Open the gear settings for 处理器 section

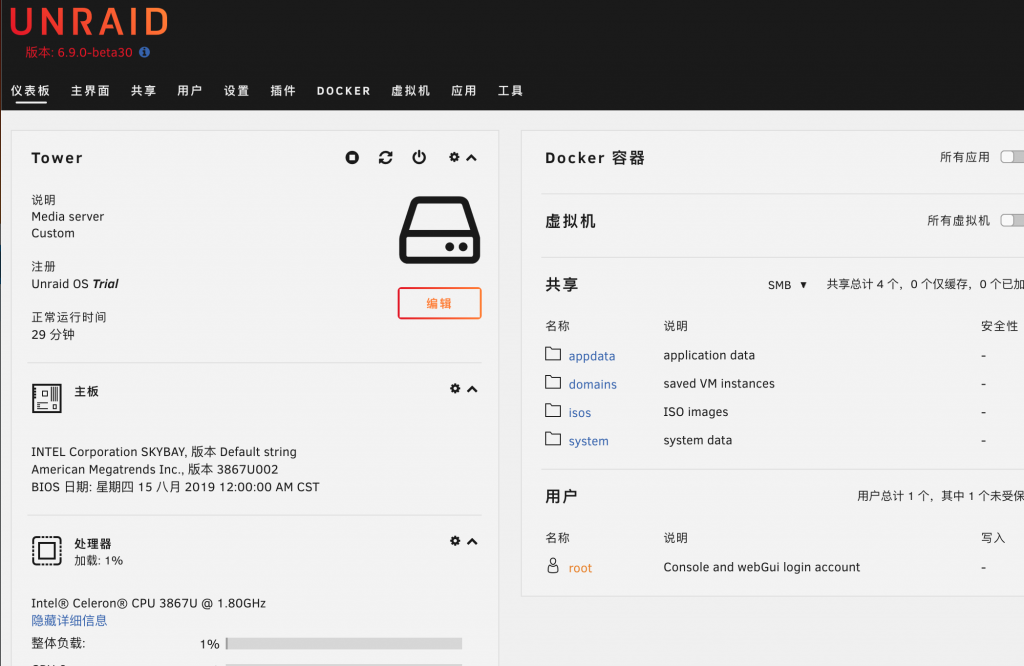click(x=455, y=541)
